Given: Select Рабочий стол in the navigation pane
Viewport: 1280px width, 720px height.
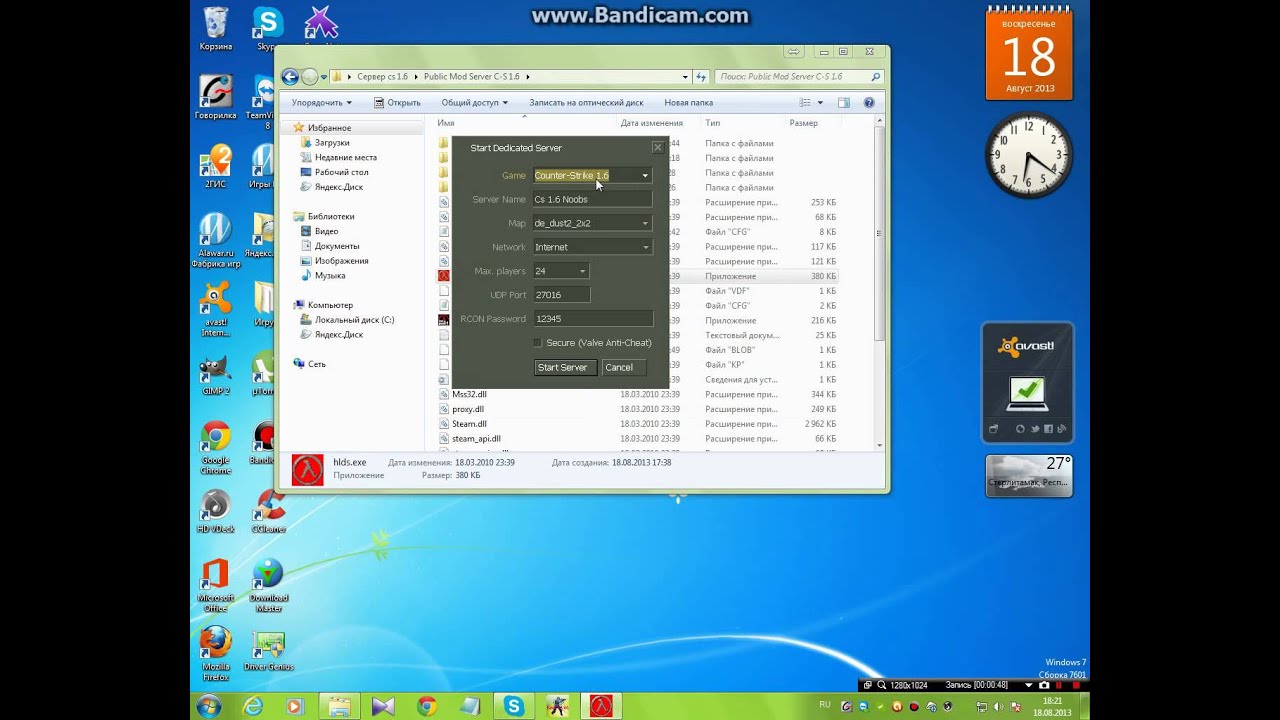Looking at the screenshot, I should point(341,172).
